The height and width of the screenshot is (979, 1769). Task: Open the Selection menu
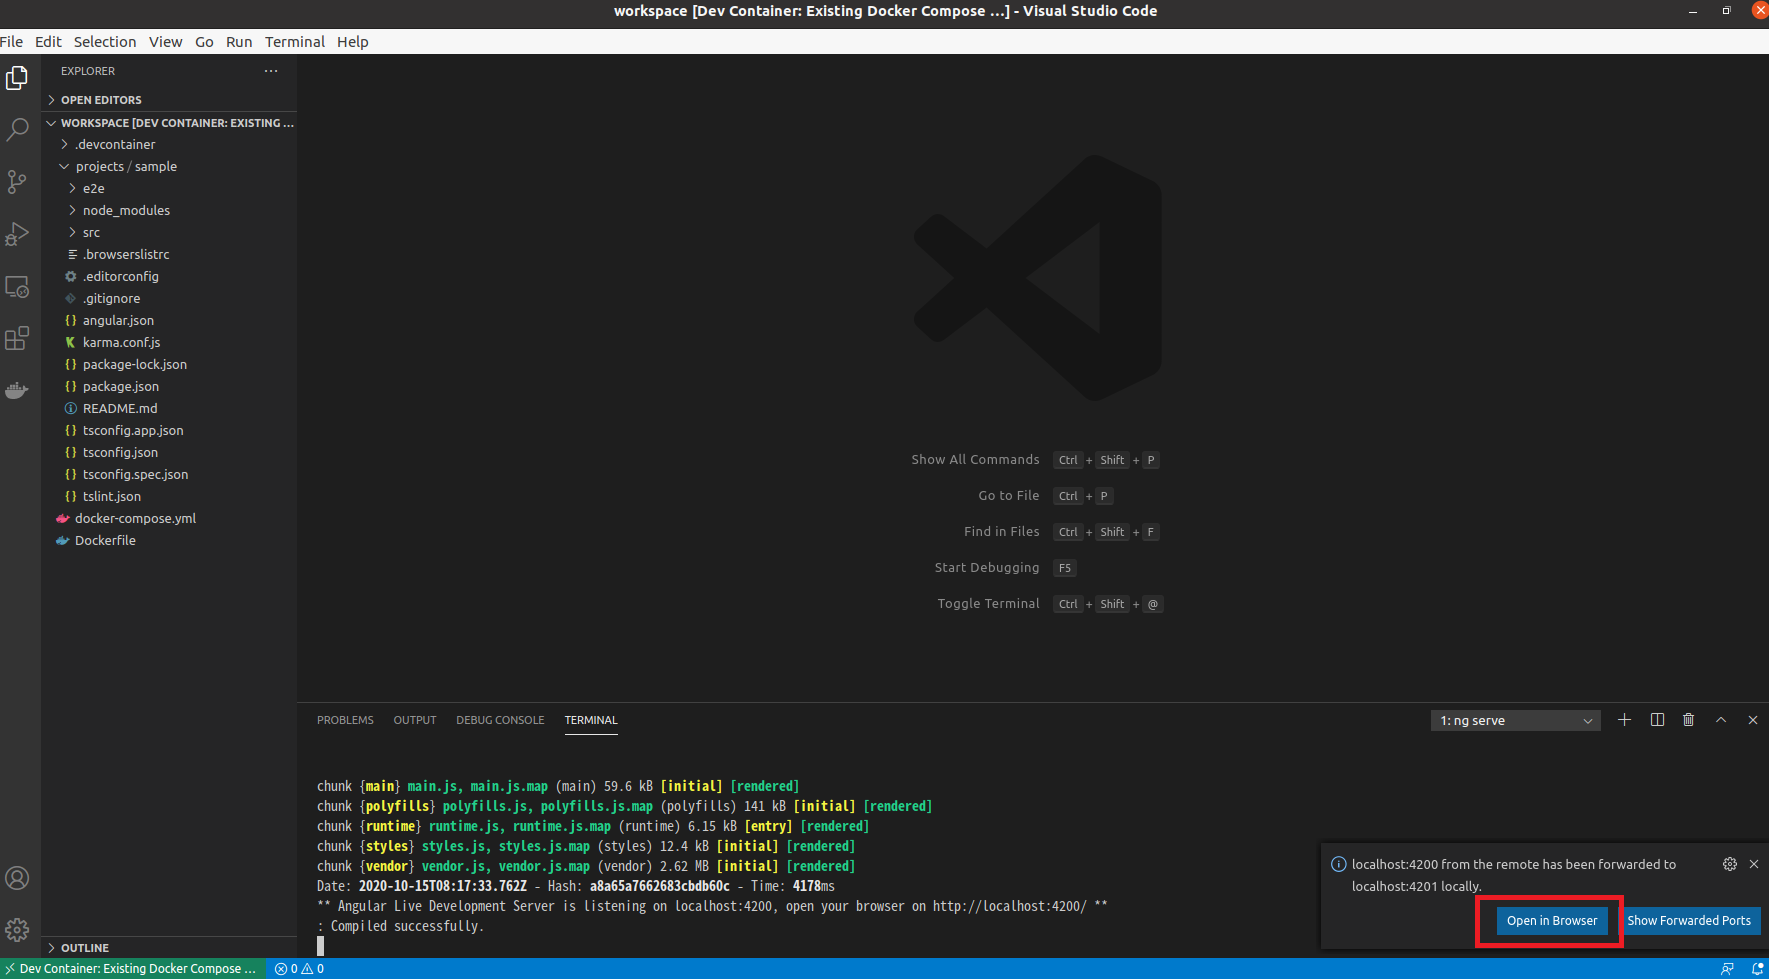click(x=105, y=42)
